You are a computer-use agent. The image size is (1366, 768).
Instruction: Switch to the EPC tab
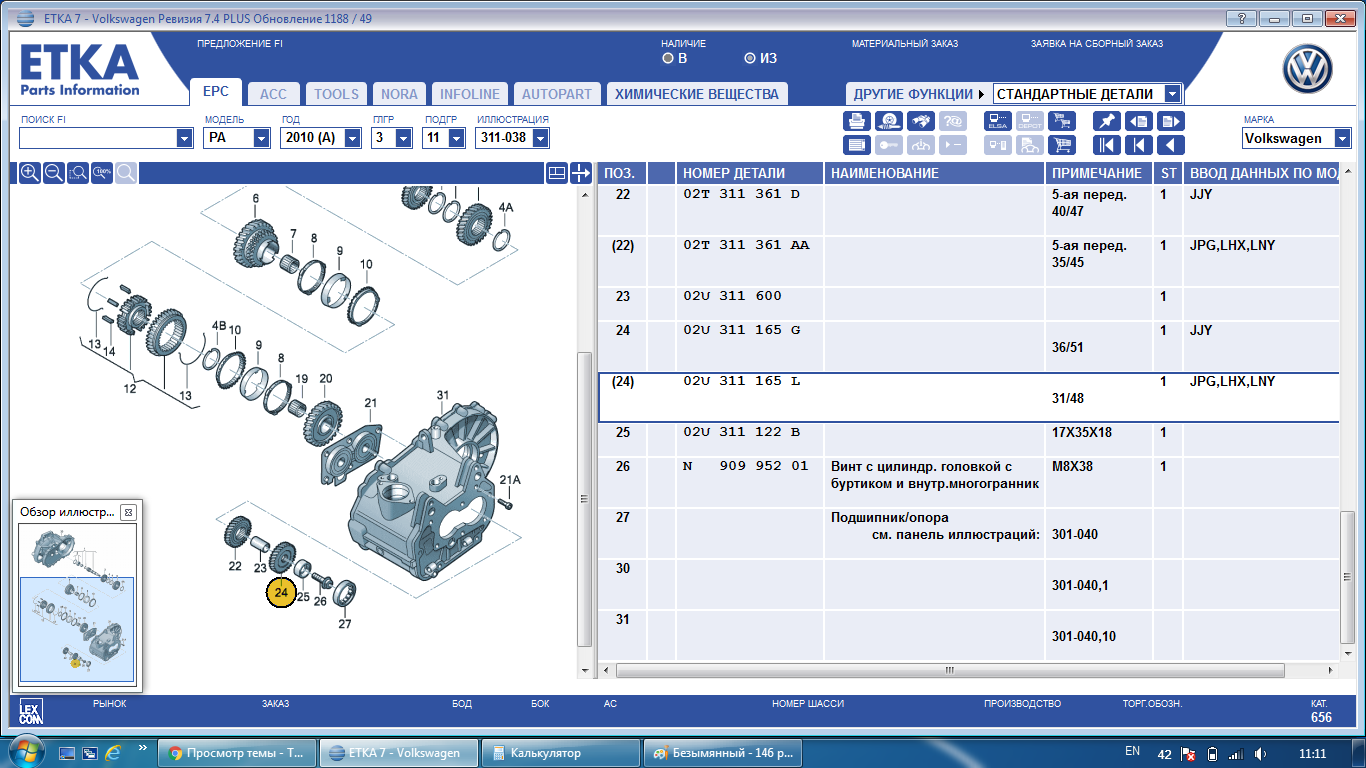[216, 91]
